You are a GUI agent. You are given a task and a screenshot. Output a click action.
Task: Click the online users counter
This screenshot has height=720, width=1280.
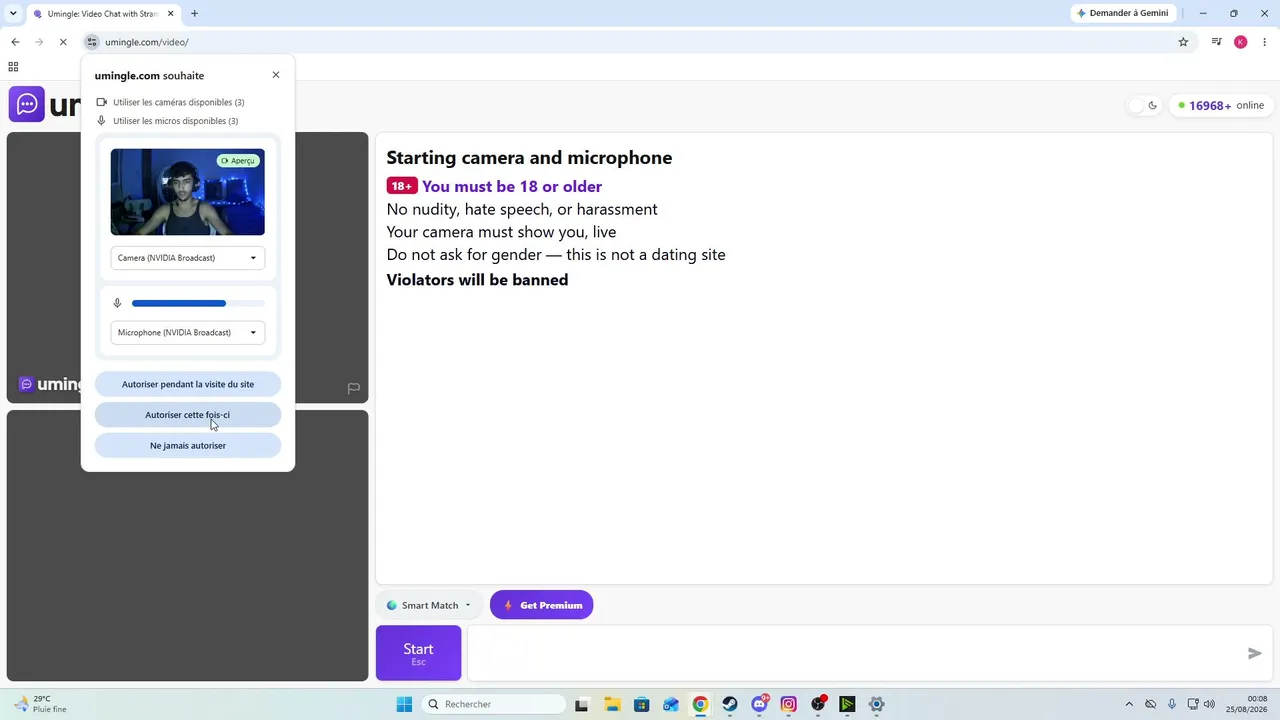tap(1220, 105)
